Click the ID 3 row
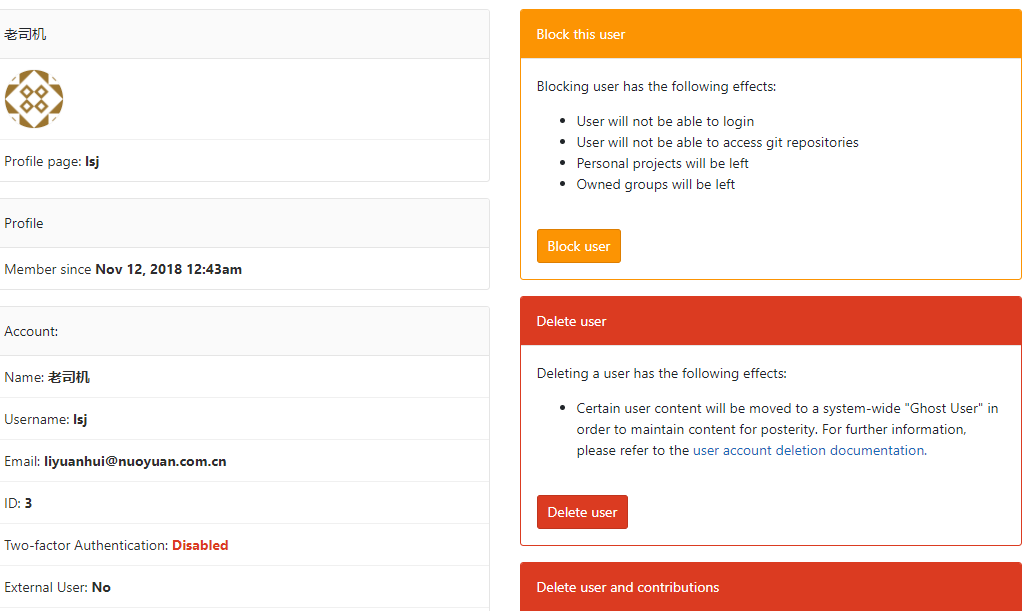 (18, 504)
